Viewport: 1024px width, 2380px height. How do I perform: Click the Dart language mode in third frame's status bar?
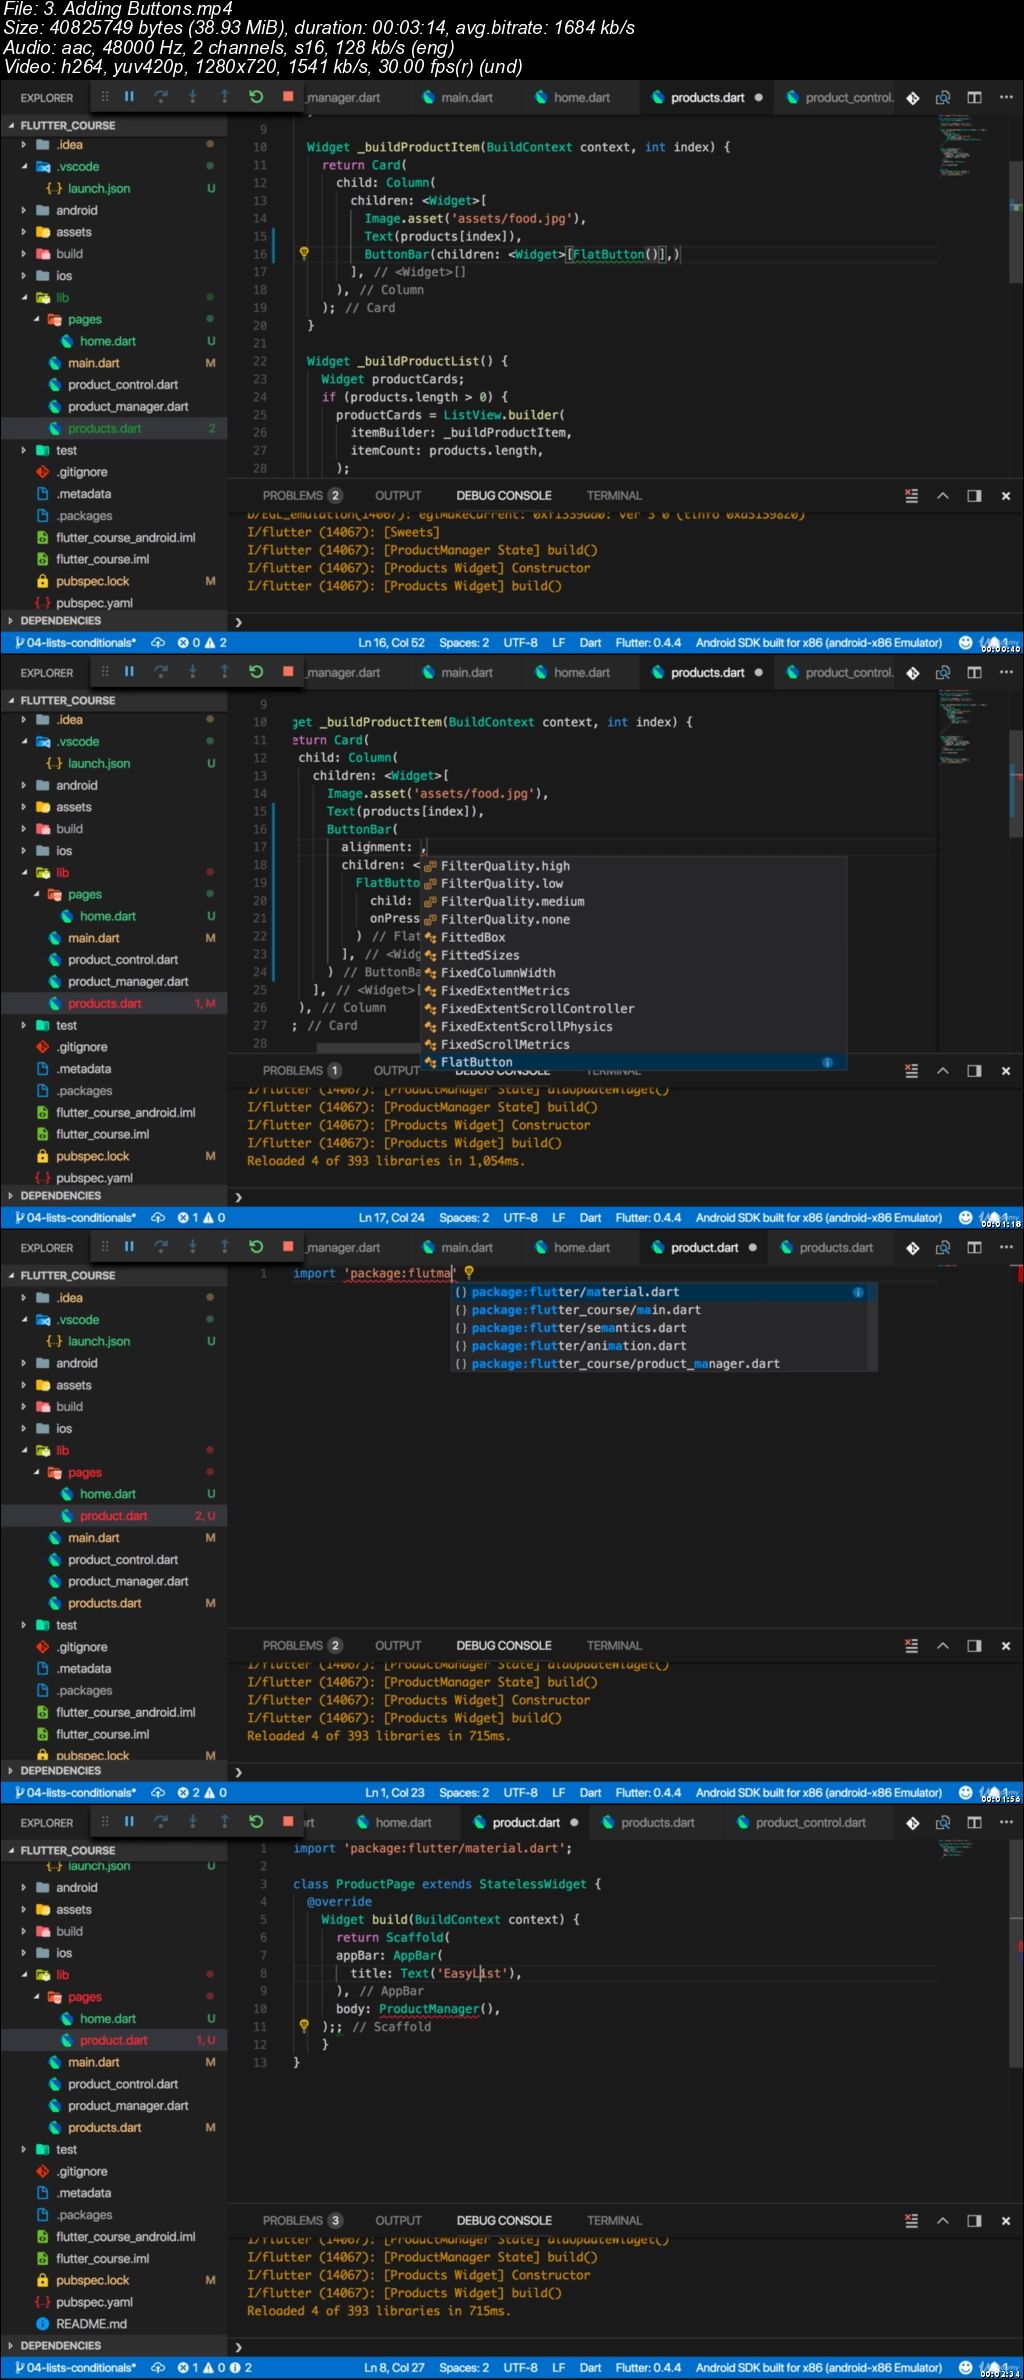pos(590,1793)
